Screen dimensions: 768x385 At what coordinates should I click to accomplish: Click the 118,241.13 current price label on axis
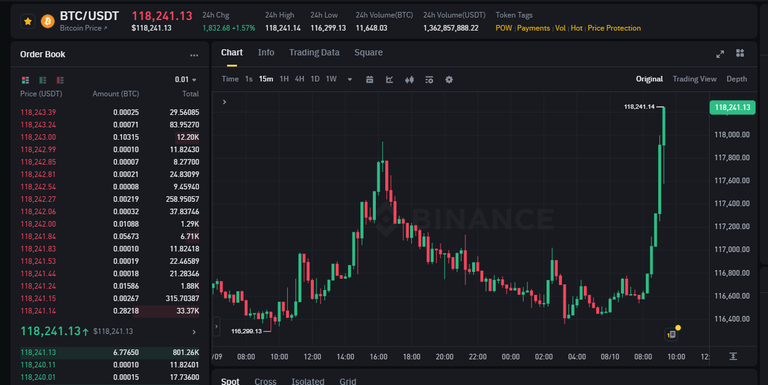(x=732, y=107)
